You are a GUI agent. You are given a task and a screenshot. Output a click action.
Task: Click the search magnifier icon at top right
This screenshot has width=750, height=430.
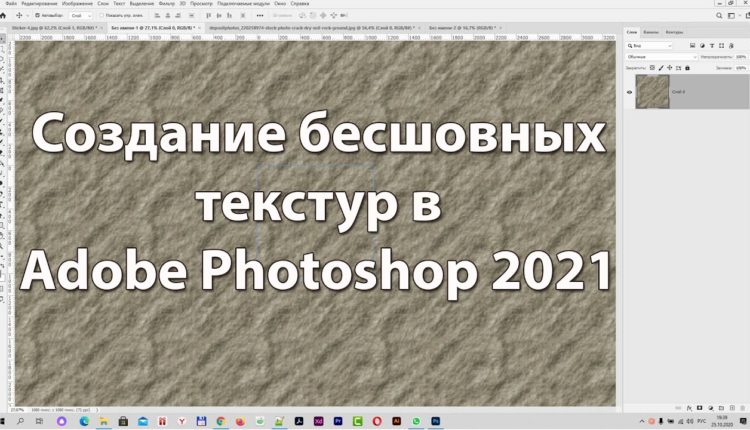point(719,16)
